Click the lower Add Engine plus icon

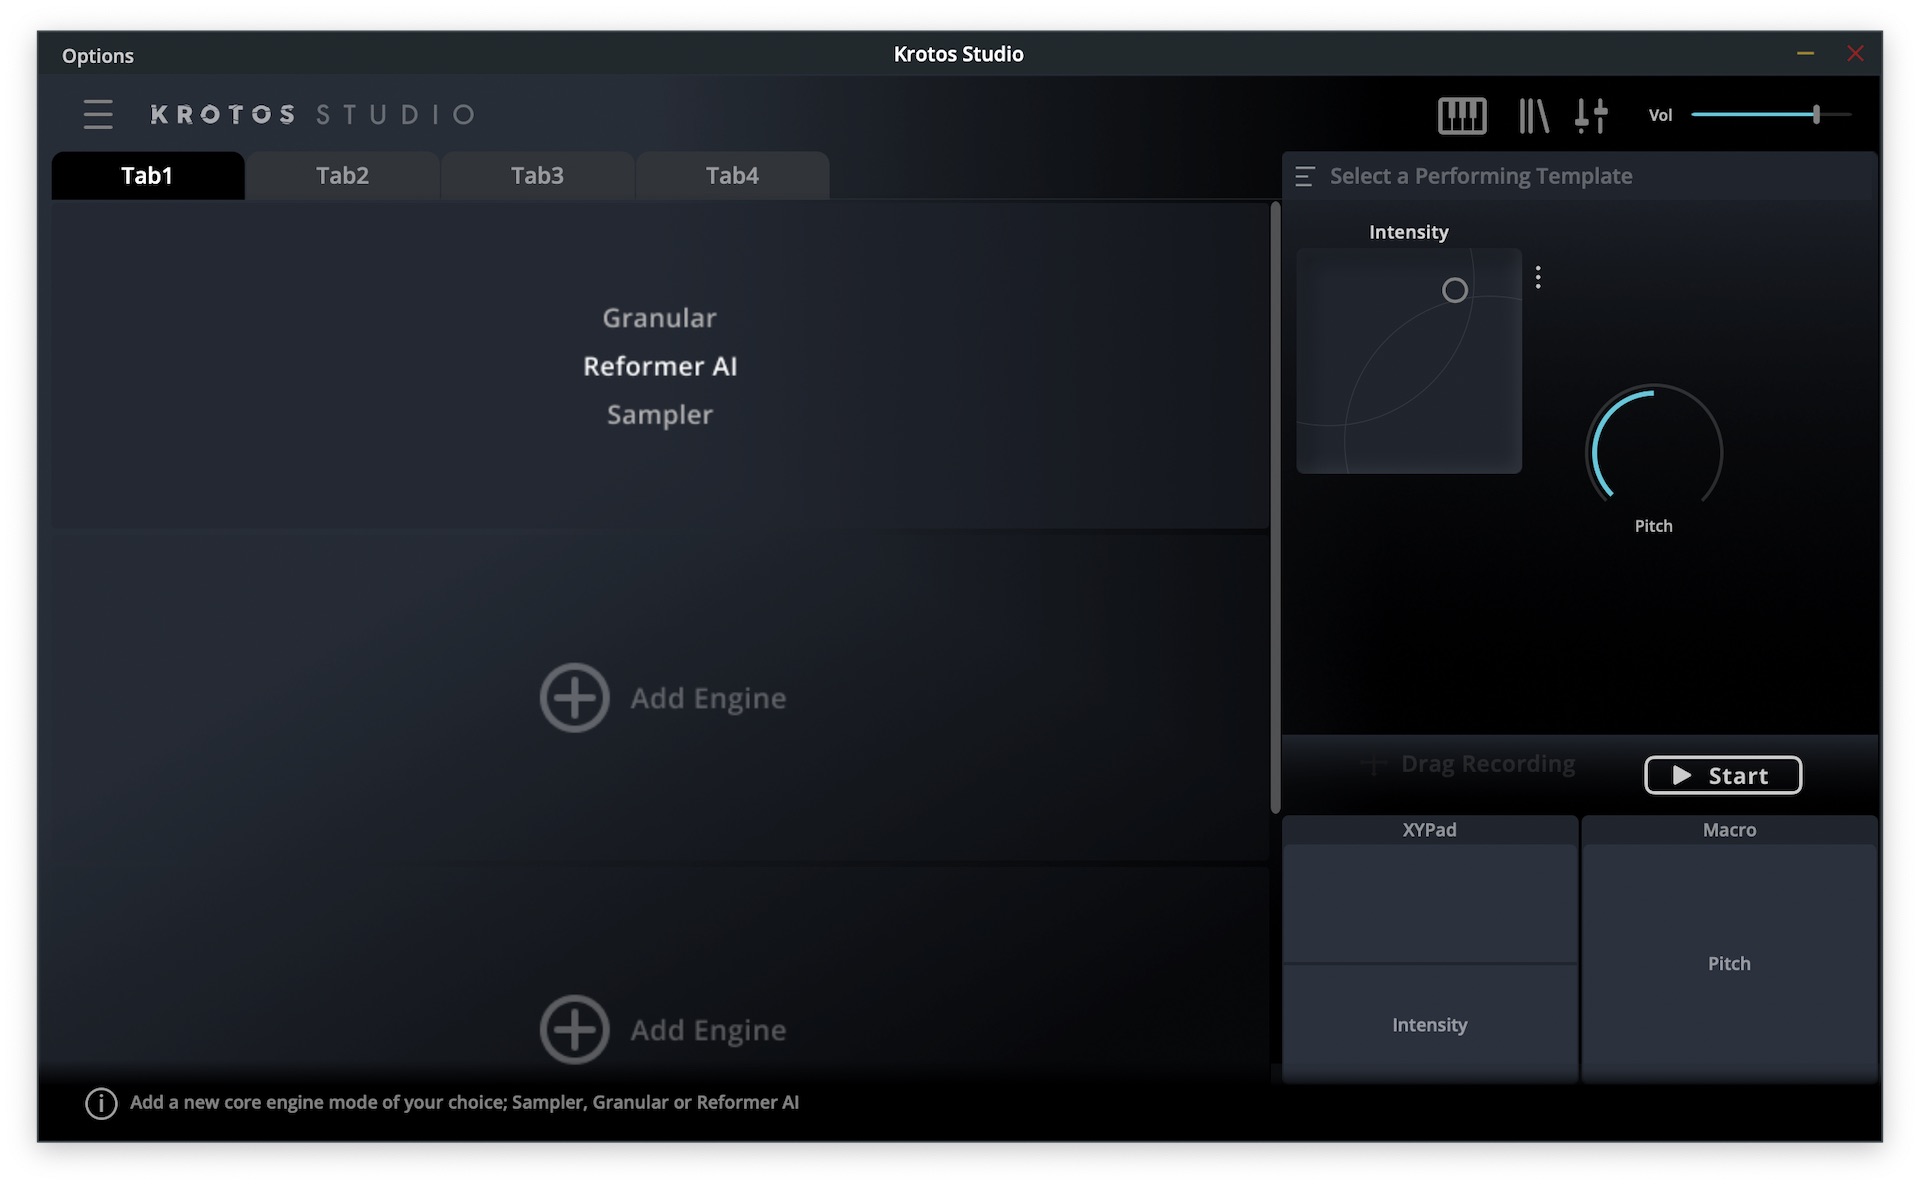coord(574,1029)
